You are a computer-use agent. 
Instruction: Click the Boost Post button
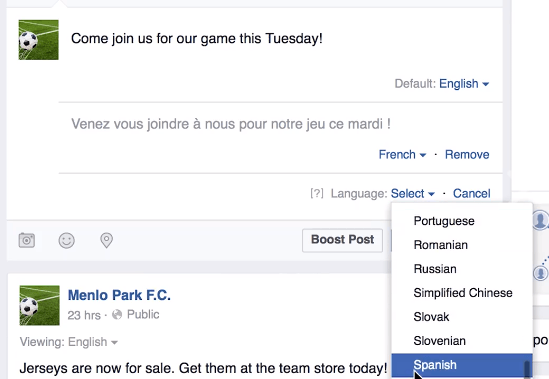point(342,240)
